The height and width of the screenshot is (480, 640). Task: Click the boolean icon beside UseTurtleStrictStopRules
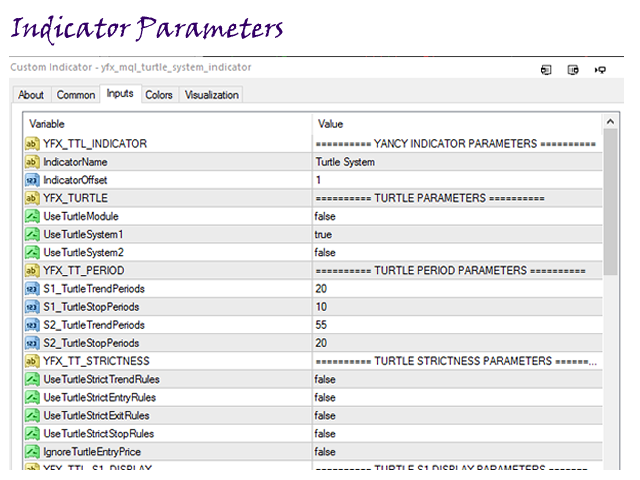click(x=32, y=434)
